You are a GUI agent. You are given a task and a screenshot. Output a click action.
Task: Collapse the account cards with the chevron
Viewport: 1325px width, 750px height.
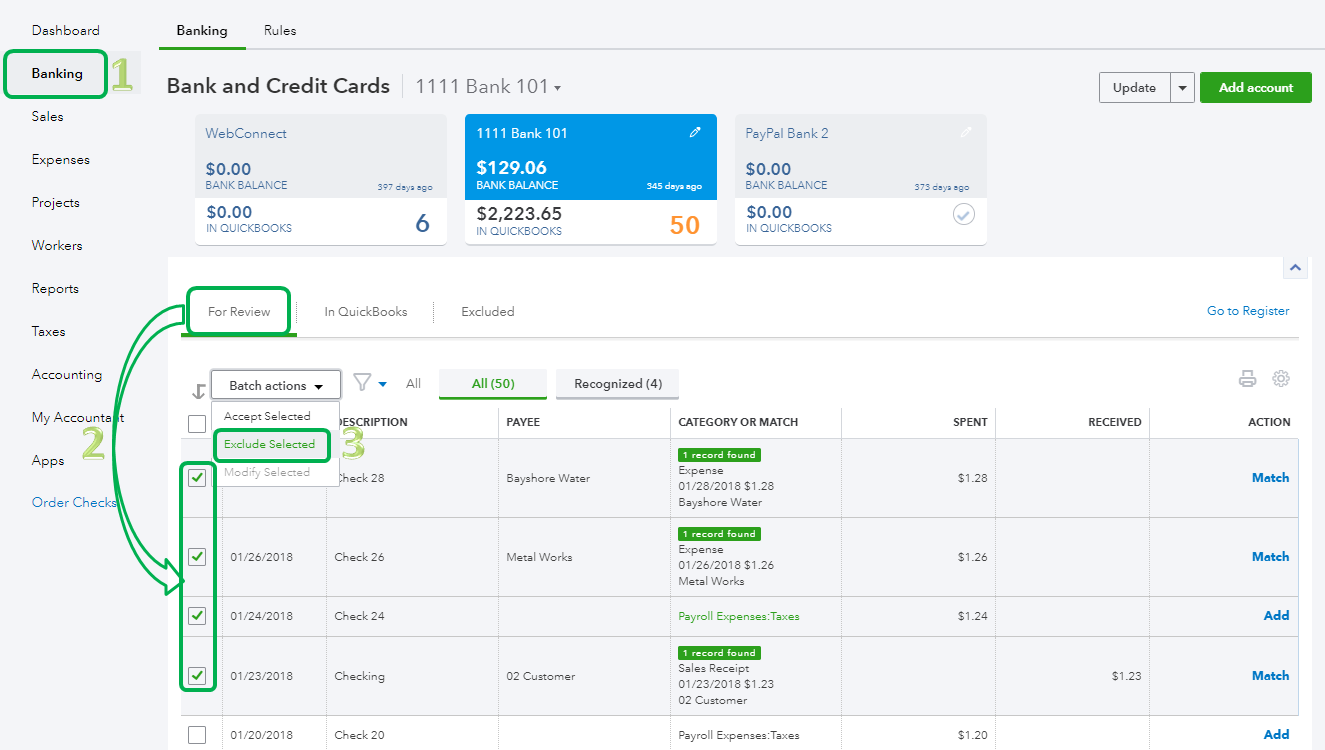[x=1295, y=267]
